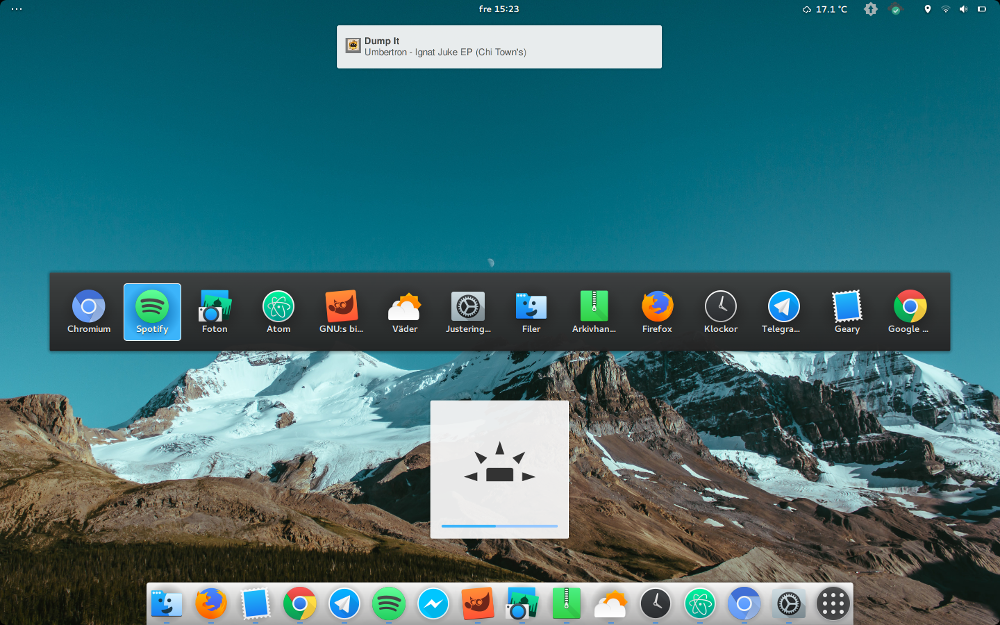Open Spotify from the dock
The width and height of the screenshot is (1000, 625).
[x=389, y=603]
